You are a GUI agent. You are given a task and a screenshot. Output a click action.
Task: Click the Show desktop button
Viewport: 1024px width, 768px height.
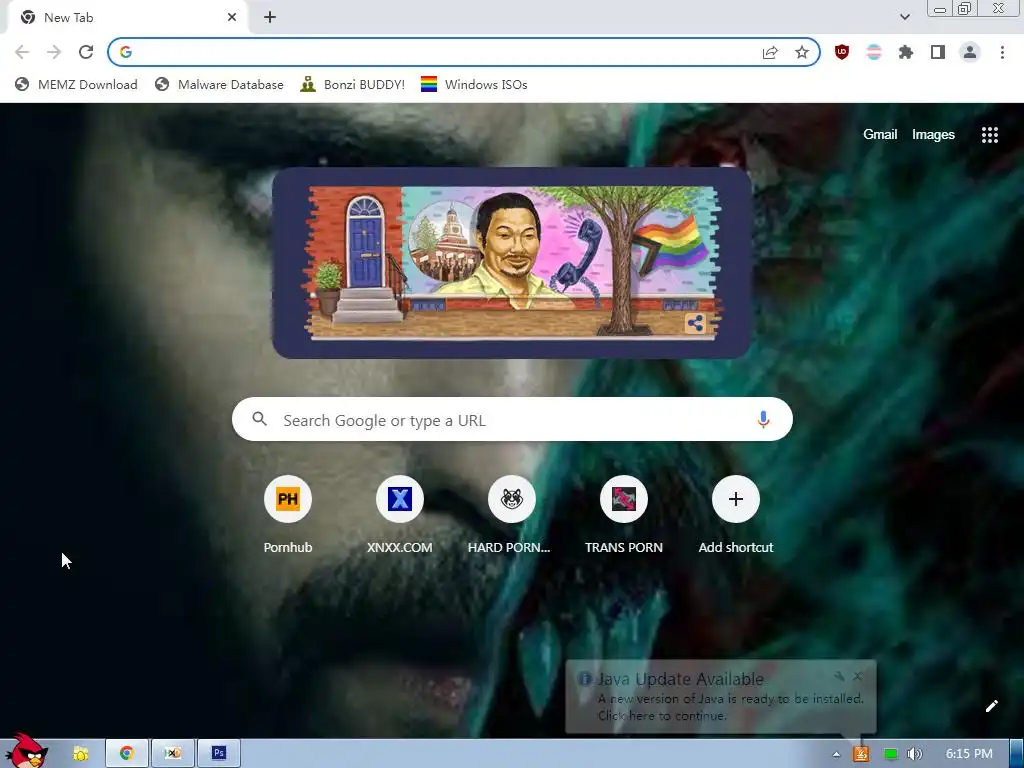(1017, 754)
